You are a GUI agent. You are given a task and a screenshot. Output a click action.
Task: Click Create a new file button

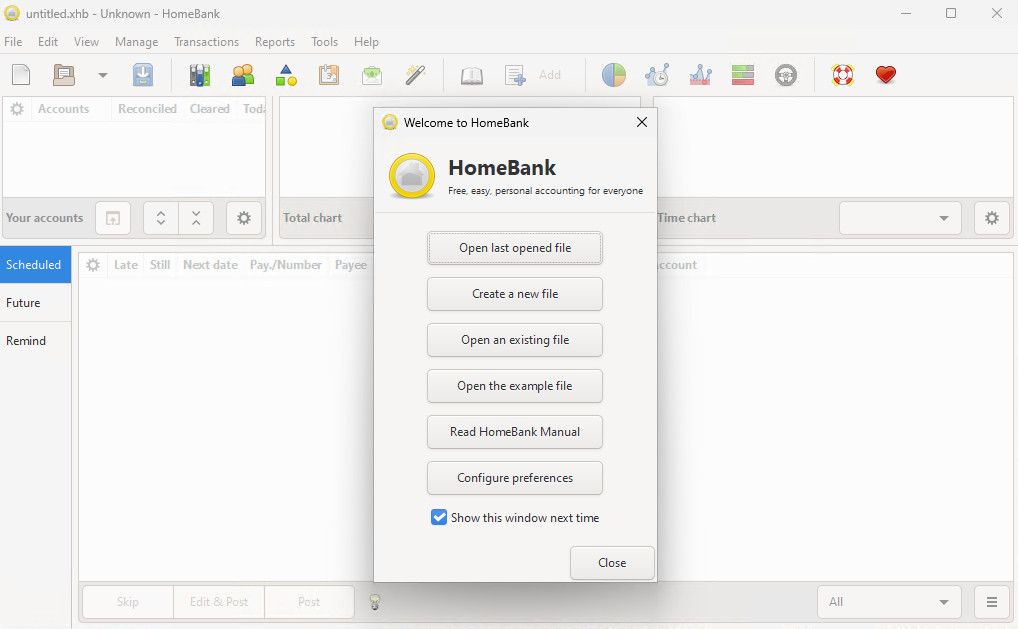[x=515, y=294]
